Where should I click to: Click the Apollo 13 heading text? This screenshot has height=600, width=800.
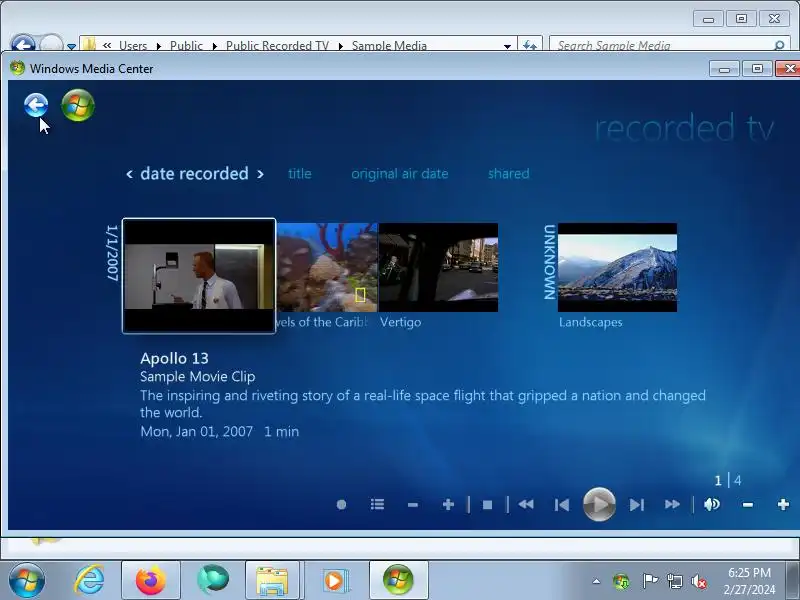tap(174, 358)
